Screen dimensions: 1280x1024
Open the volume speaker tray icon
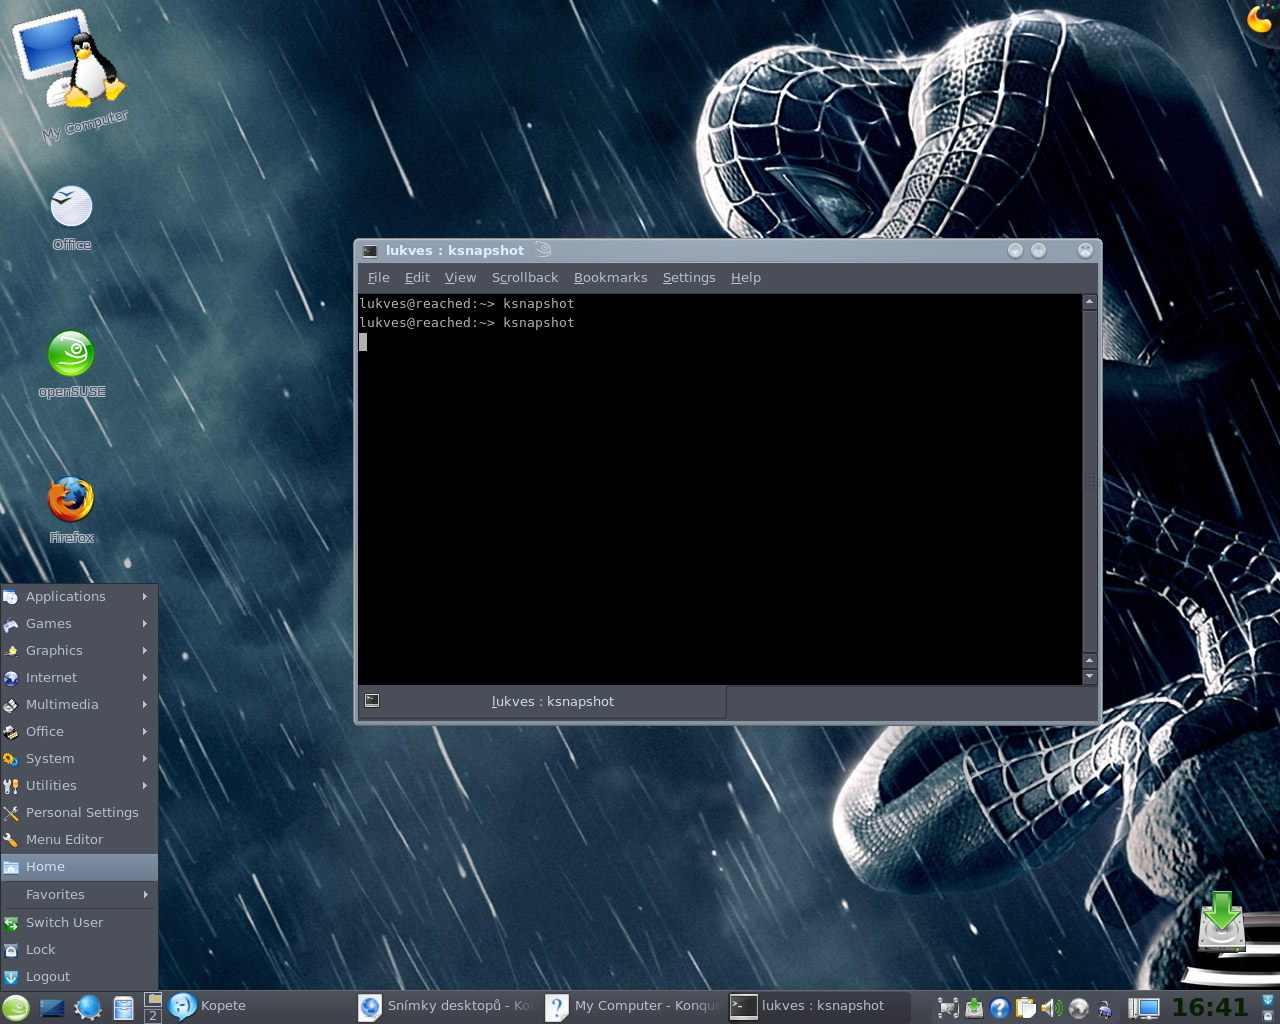(1052, 1008)
